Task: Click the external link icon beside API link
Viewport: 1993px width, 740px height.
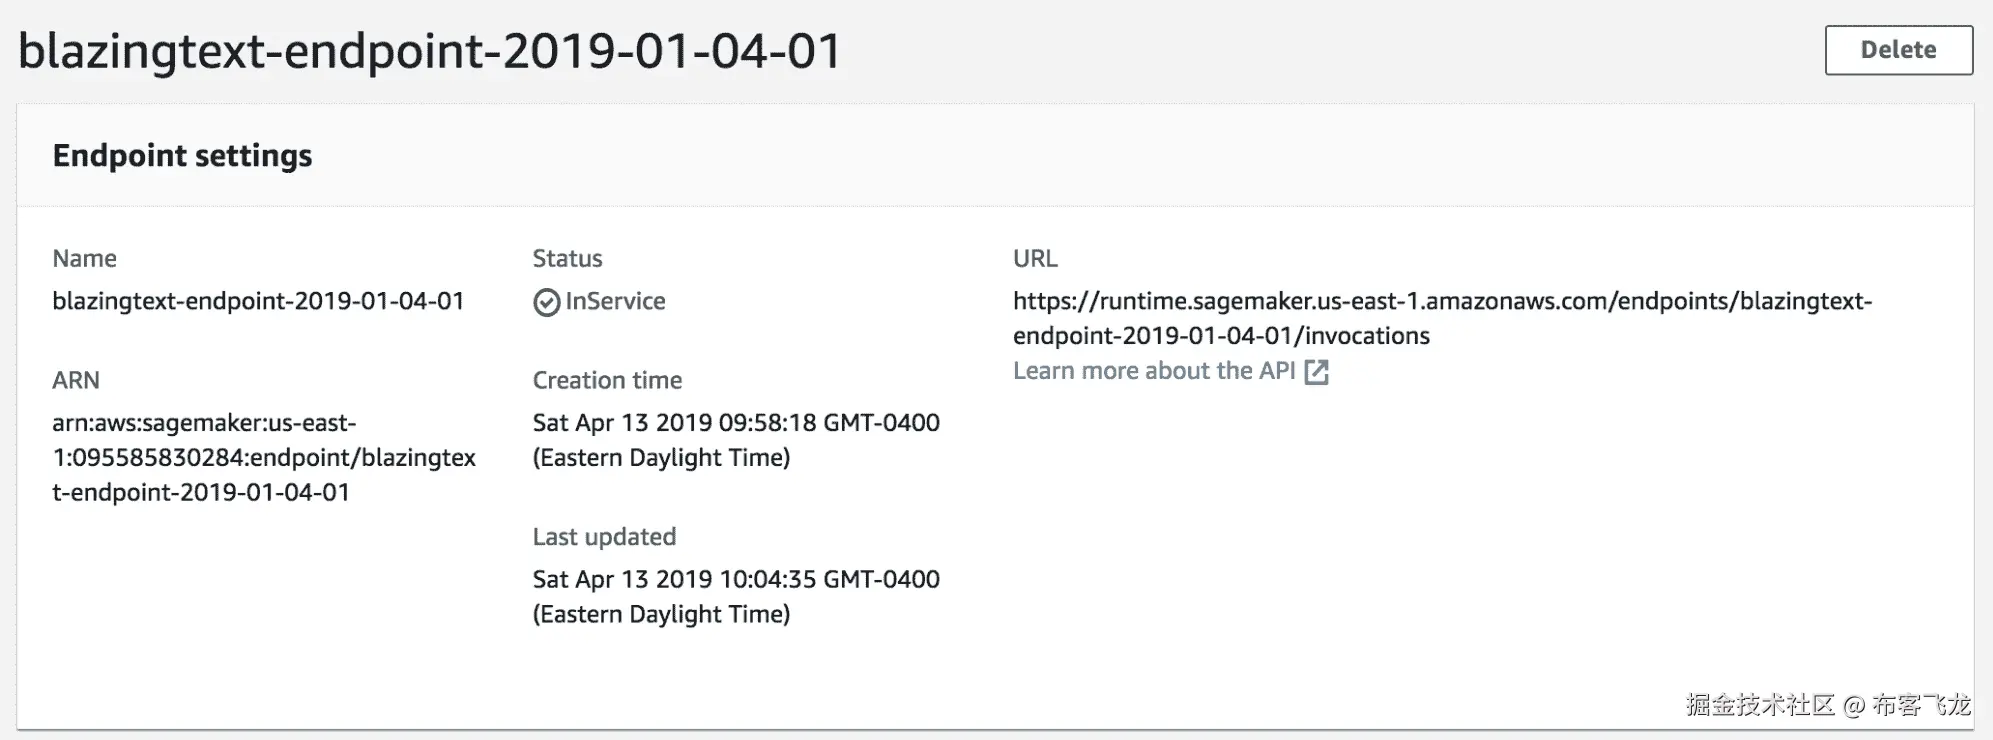Action: tap(1317, 372)
